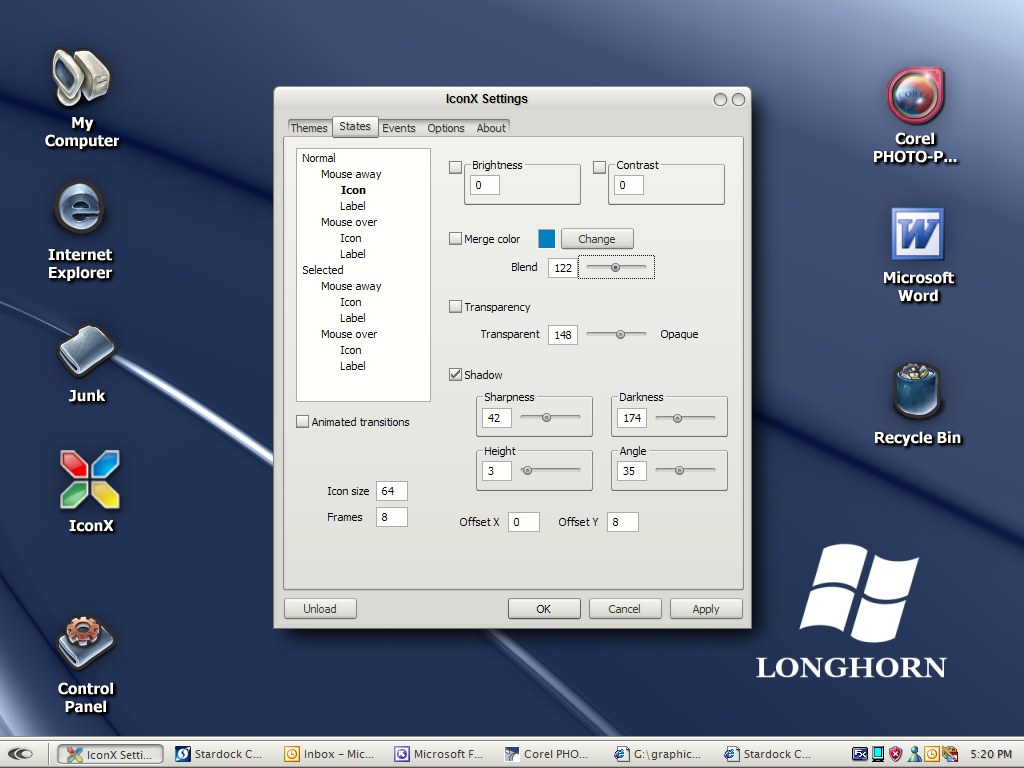
Task: Click the 5:20 PM taskbar clock
Action: pyautogui.click(x=991, y=754)
